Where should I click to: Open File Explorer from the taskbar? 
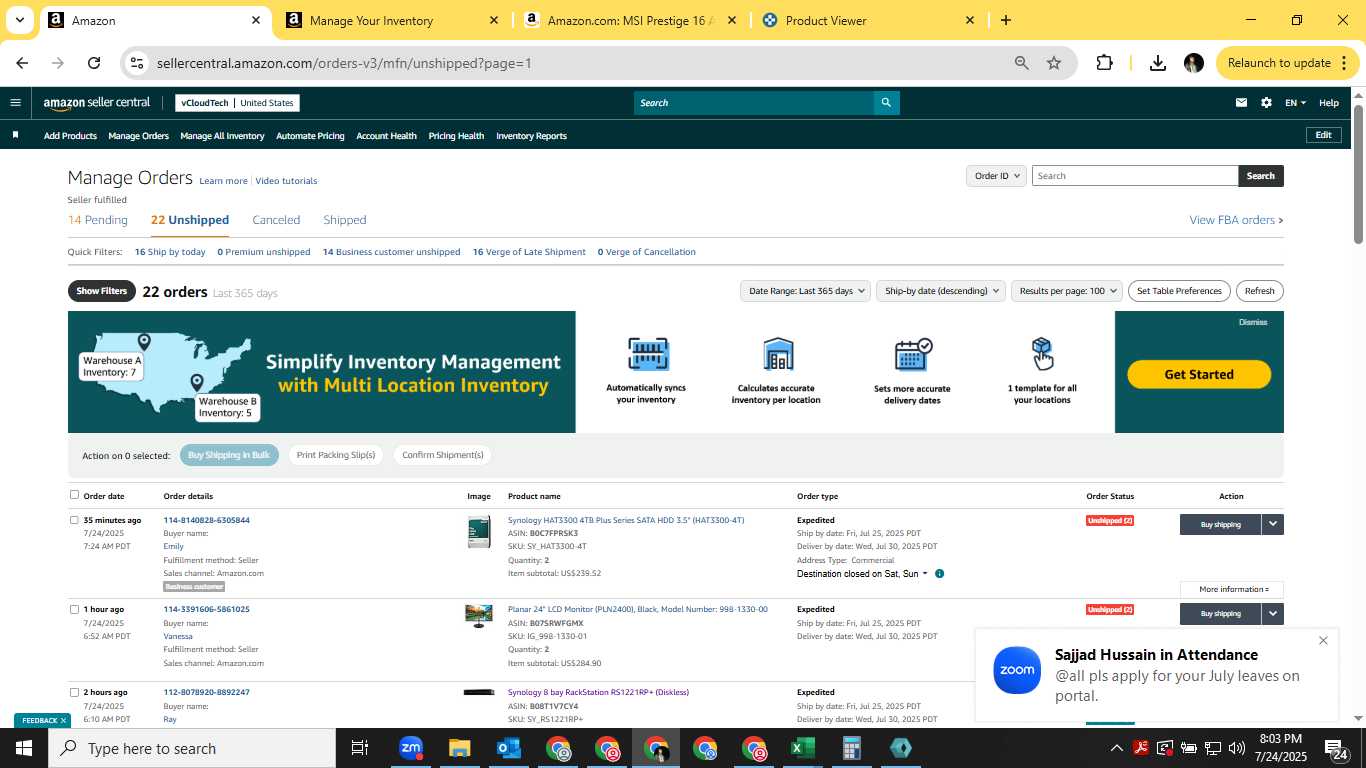pyautogui.click(x=459, y=748)
